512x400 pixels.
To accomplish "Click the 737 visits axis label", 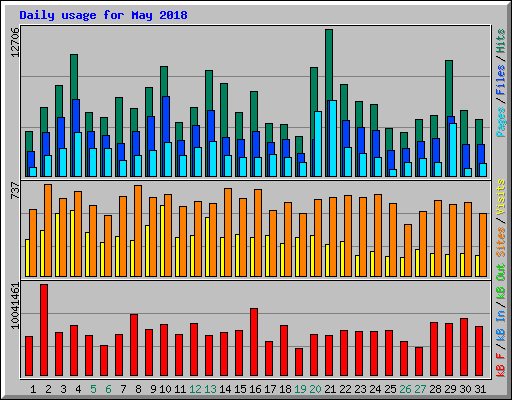I will point(15,191).
